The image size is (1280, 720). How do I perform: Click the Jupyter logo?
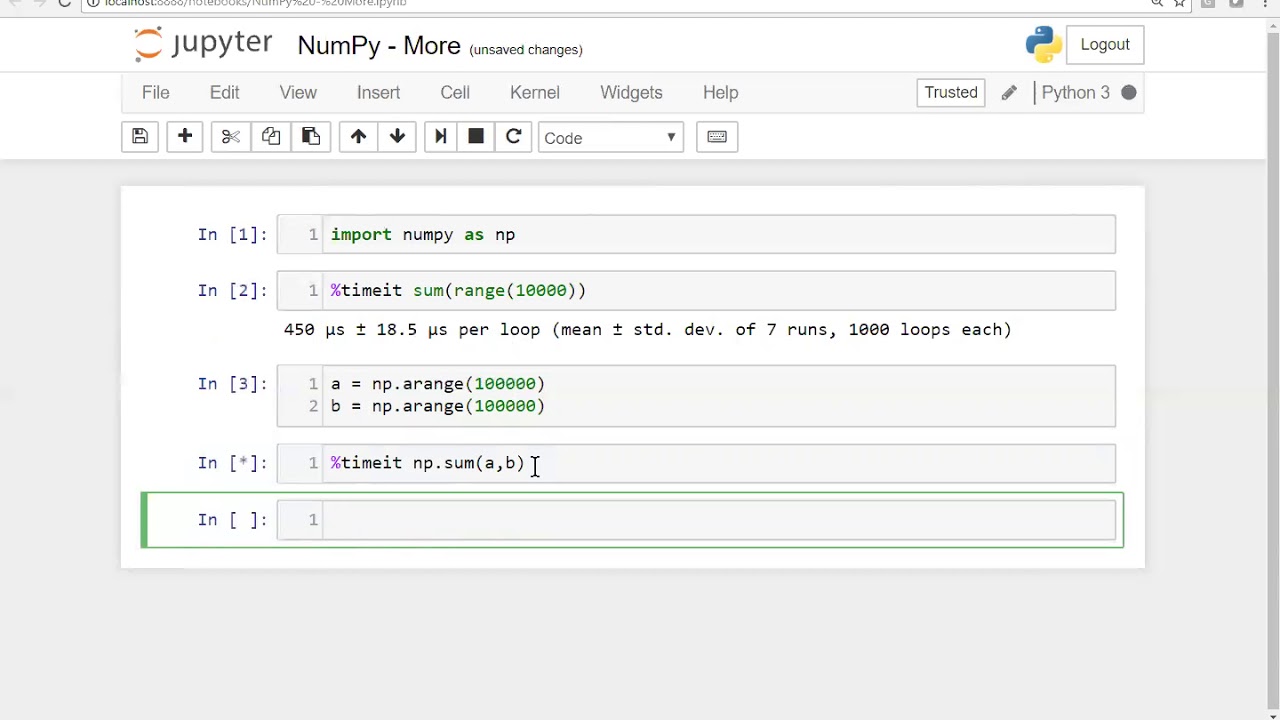tap(203, 44)
